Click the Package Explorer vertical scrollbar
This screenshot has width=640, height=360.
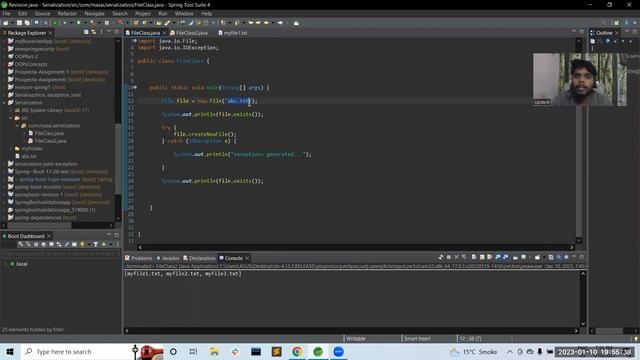[x=118, y=159]
